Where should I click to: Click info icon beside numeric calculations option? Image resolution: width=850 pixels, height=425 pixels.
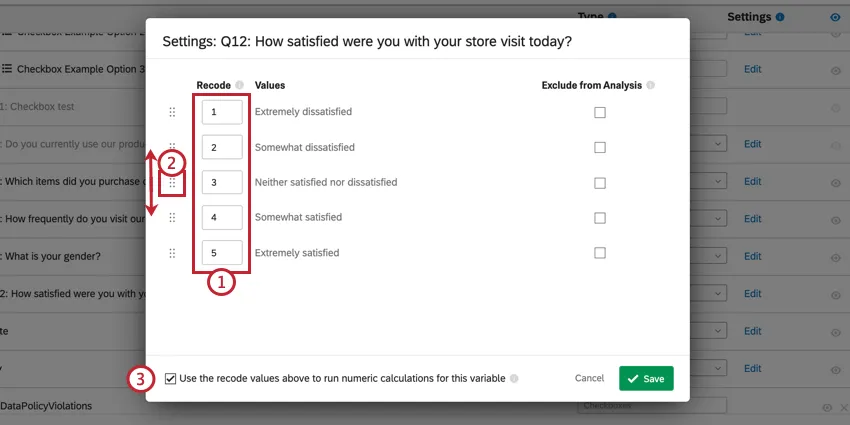click(x=514, y=379)
